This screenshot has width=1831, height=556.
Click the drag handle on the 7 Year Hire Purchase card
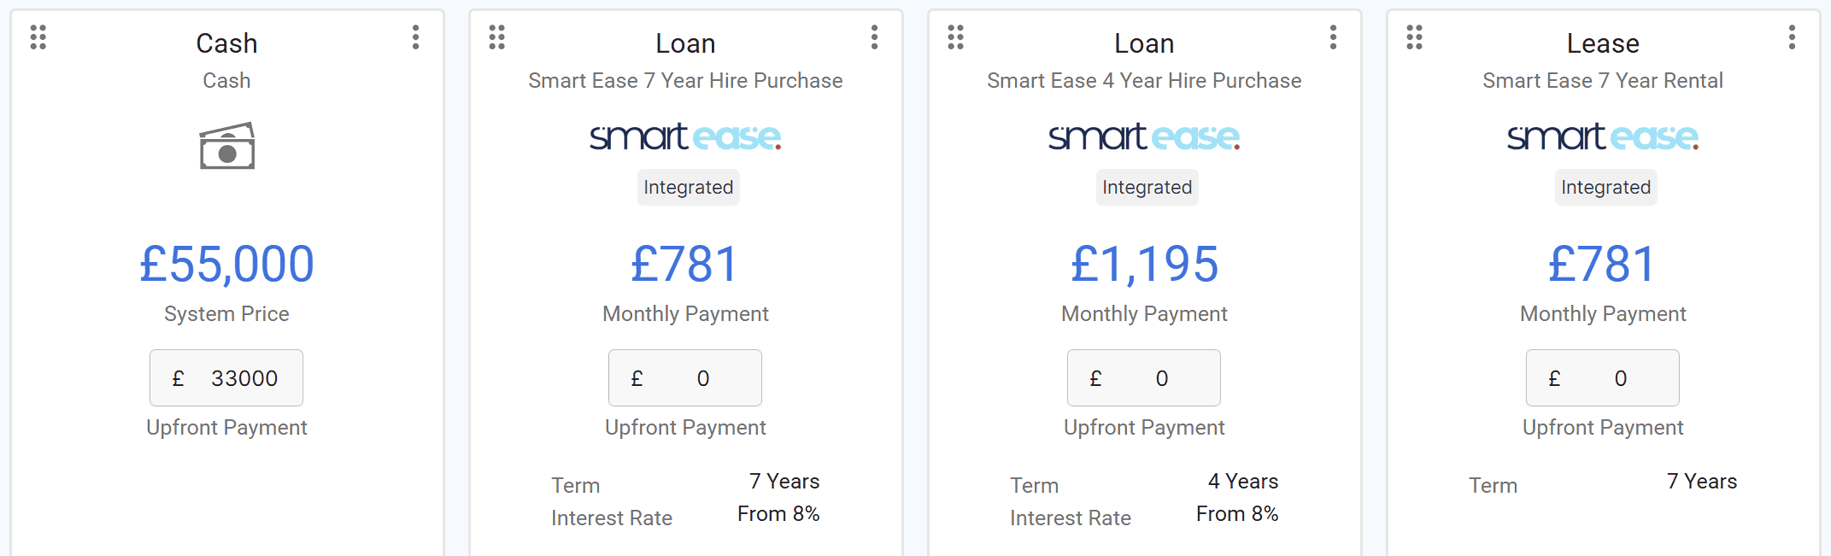497,38
